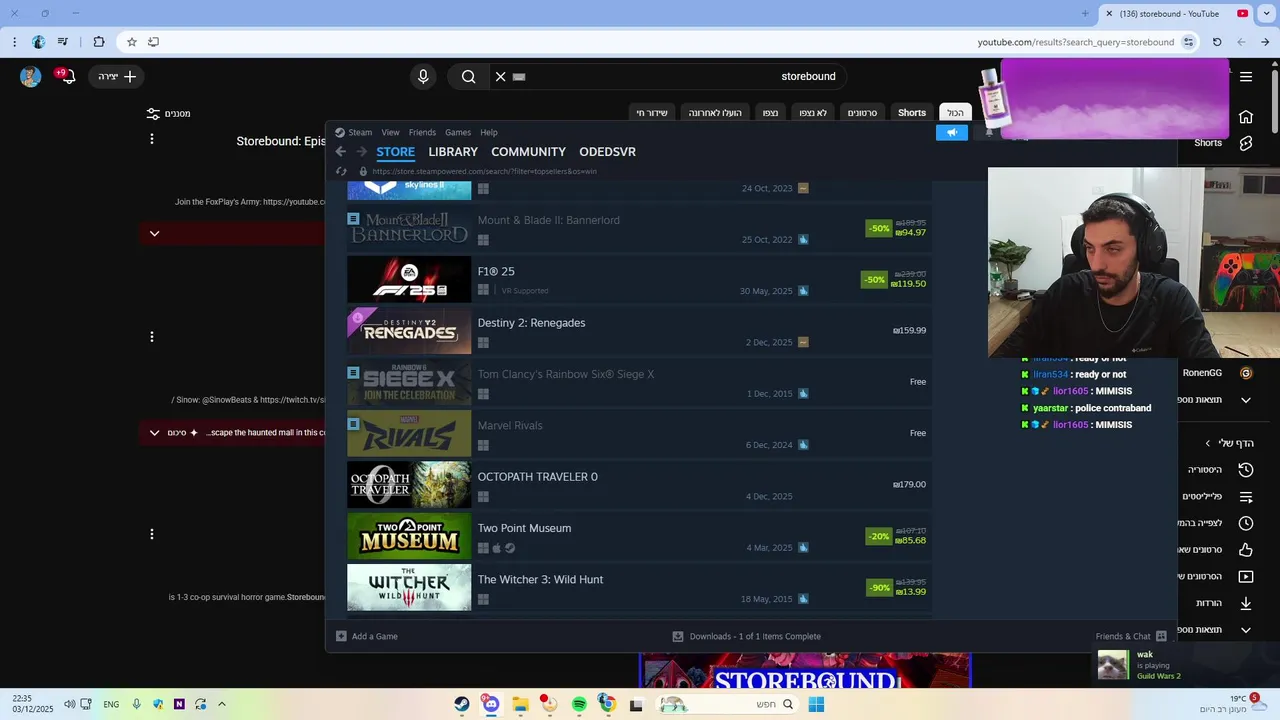Image resolution: width=1280 pixels, height=720 pixels.
Task: Open the Friends menu in Steam
Action: pos(422,132)
